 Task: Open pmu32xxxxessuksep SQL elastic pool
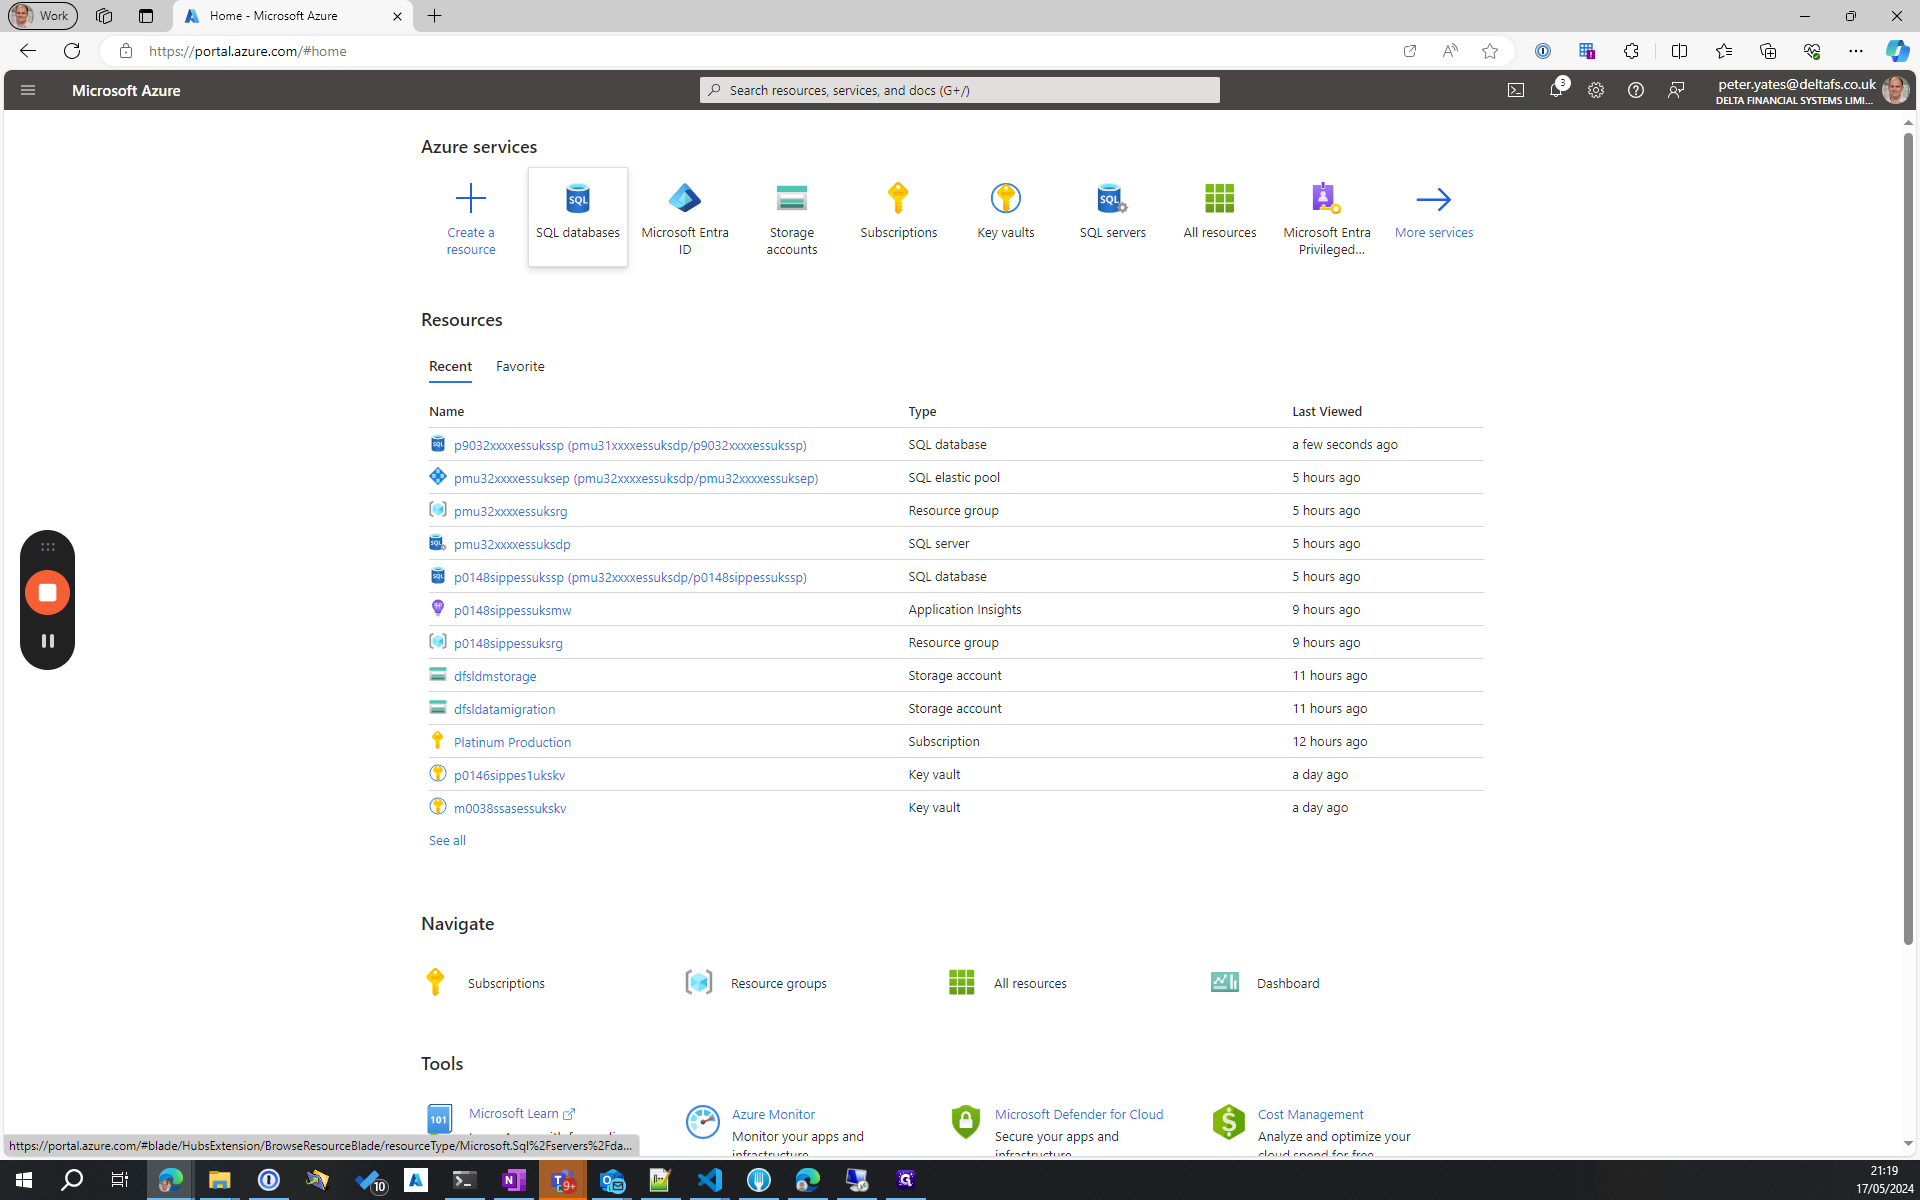(x=636, y=478)
